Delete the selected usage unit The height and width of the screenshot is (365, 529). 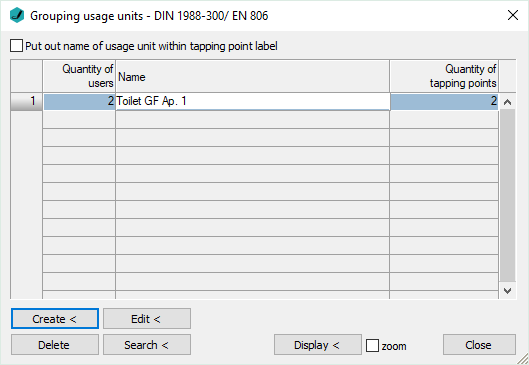pyautogui.click(x=55, y=345)
